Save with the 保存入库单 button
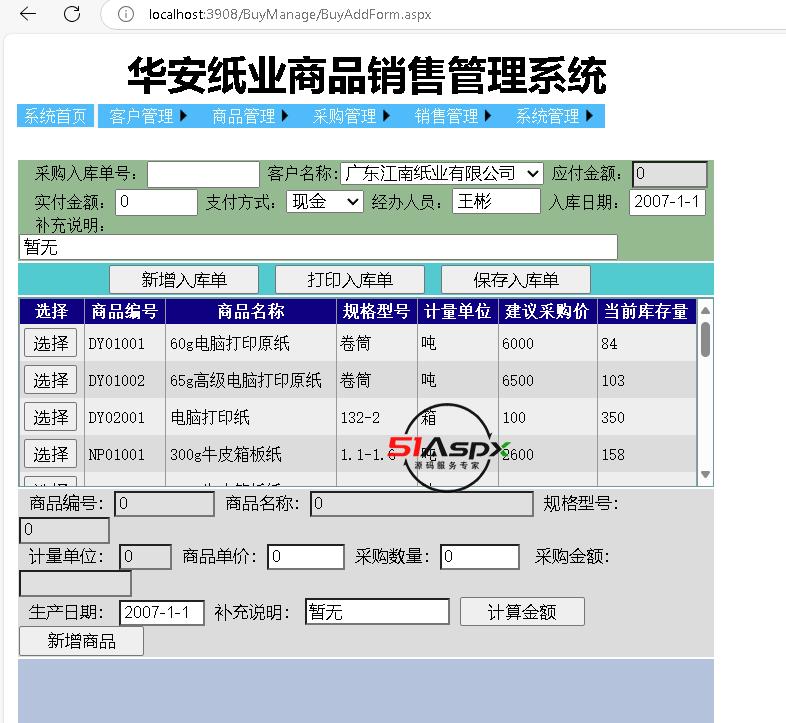 click(515, 280)
